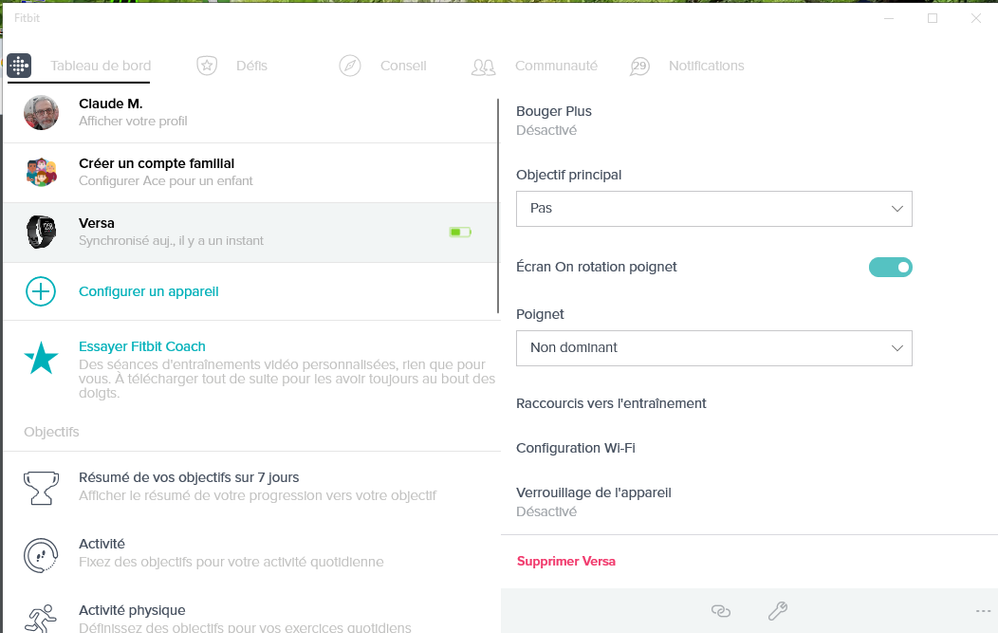Viewport: 998px width, 633px height.
Task: Click the chain link icon at the bottom
Action: tap(720, 611)
